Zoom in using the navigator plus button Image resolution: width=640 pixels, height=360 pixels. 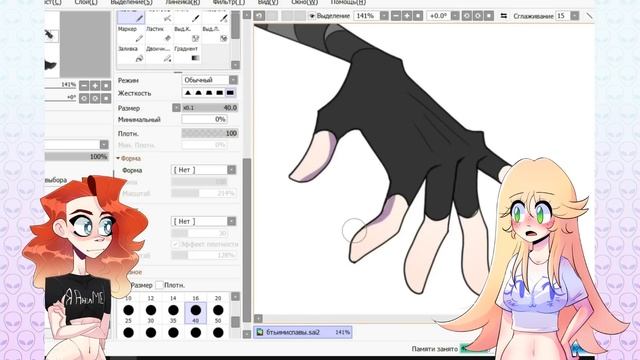(95, 86)
